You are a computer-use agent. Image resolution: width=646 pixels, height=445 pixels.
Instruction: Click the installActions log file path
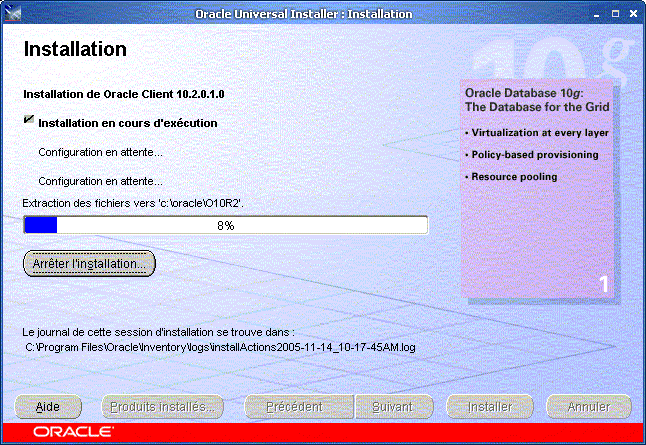tap(220, 347)
